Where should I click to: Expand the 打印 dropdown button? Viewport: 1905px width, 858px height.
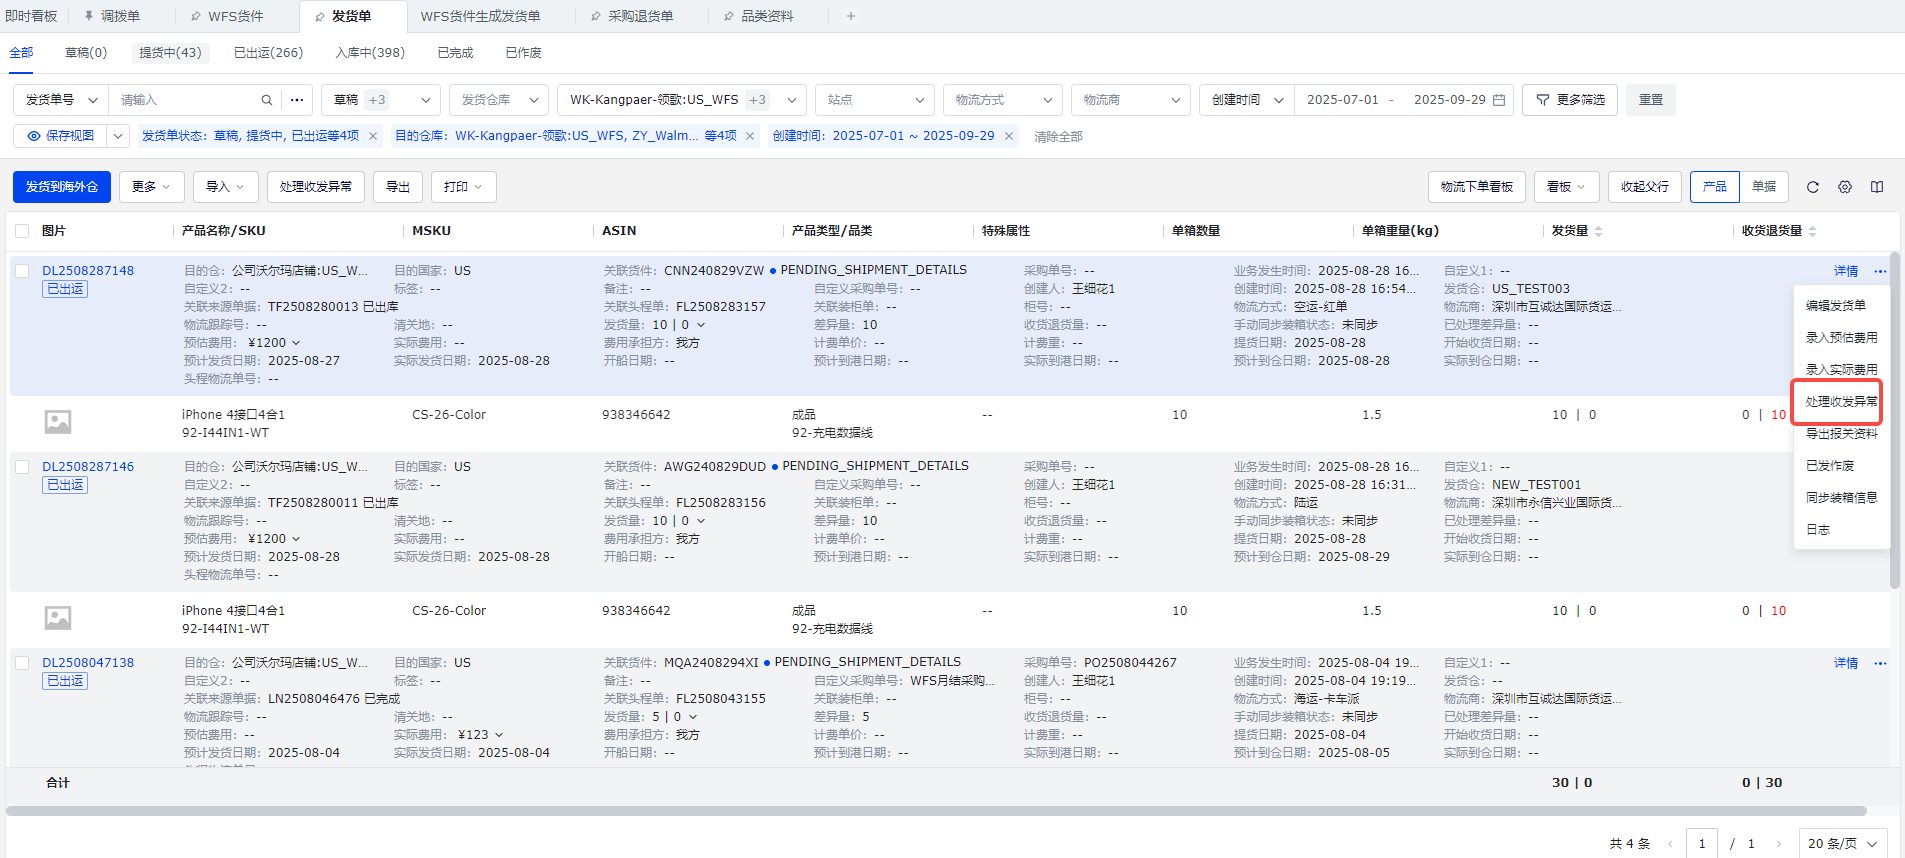pyautogui.click(x=463, y=187)
